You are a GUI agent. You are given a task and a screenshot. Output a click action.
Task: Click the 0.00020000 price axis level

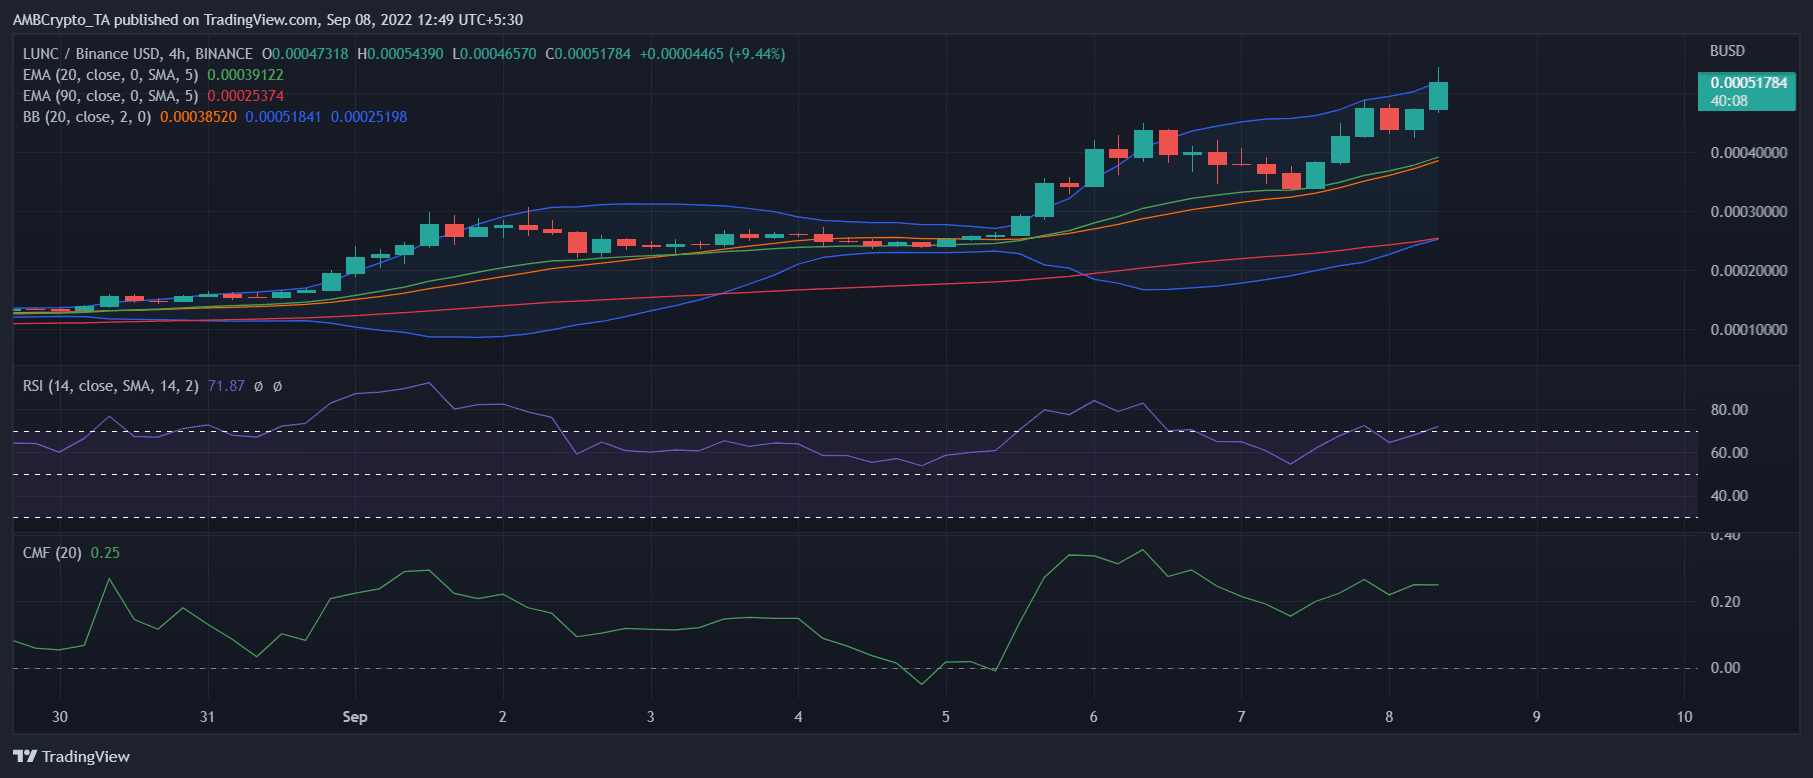click(1749, 271)
